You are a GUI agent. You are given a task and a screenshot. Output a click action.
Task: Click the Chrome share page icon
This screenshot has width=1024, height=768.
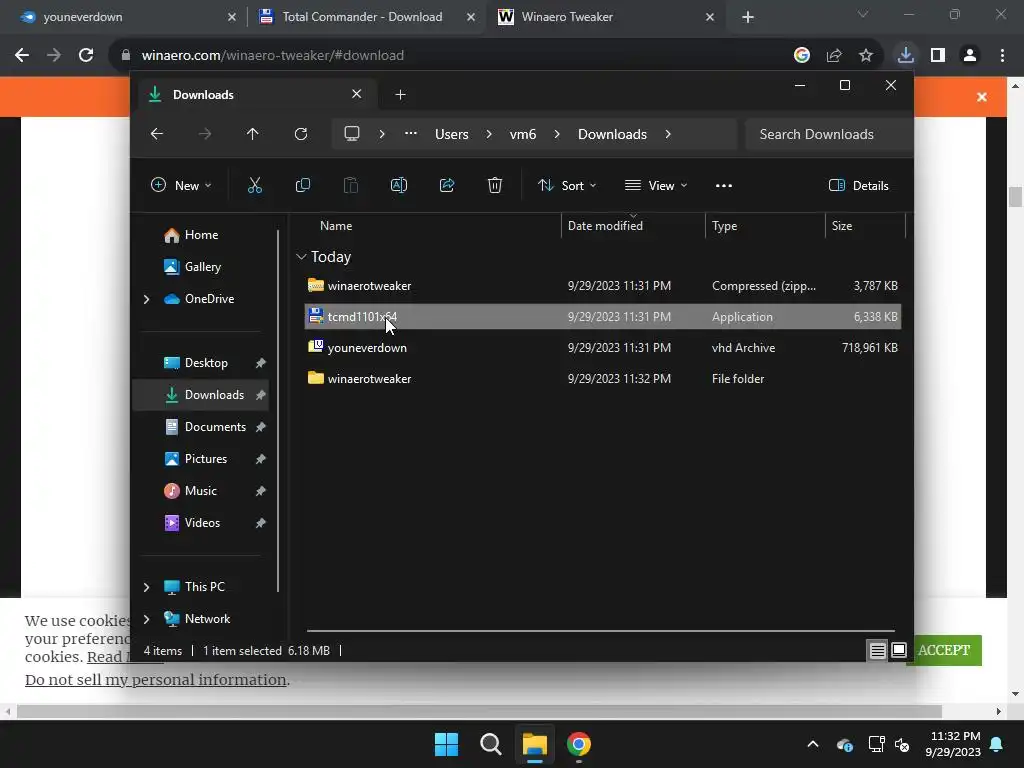tap(834, 56)
